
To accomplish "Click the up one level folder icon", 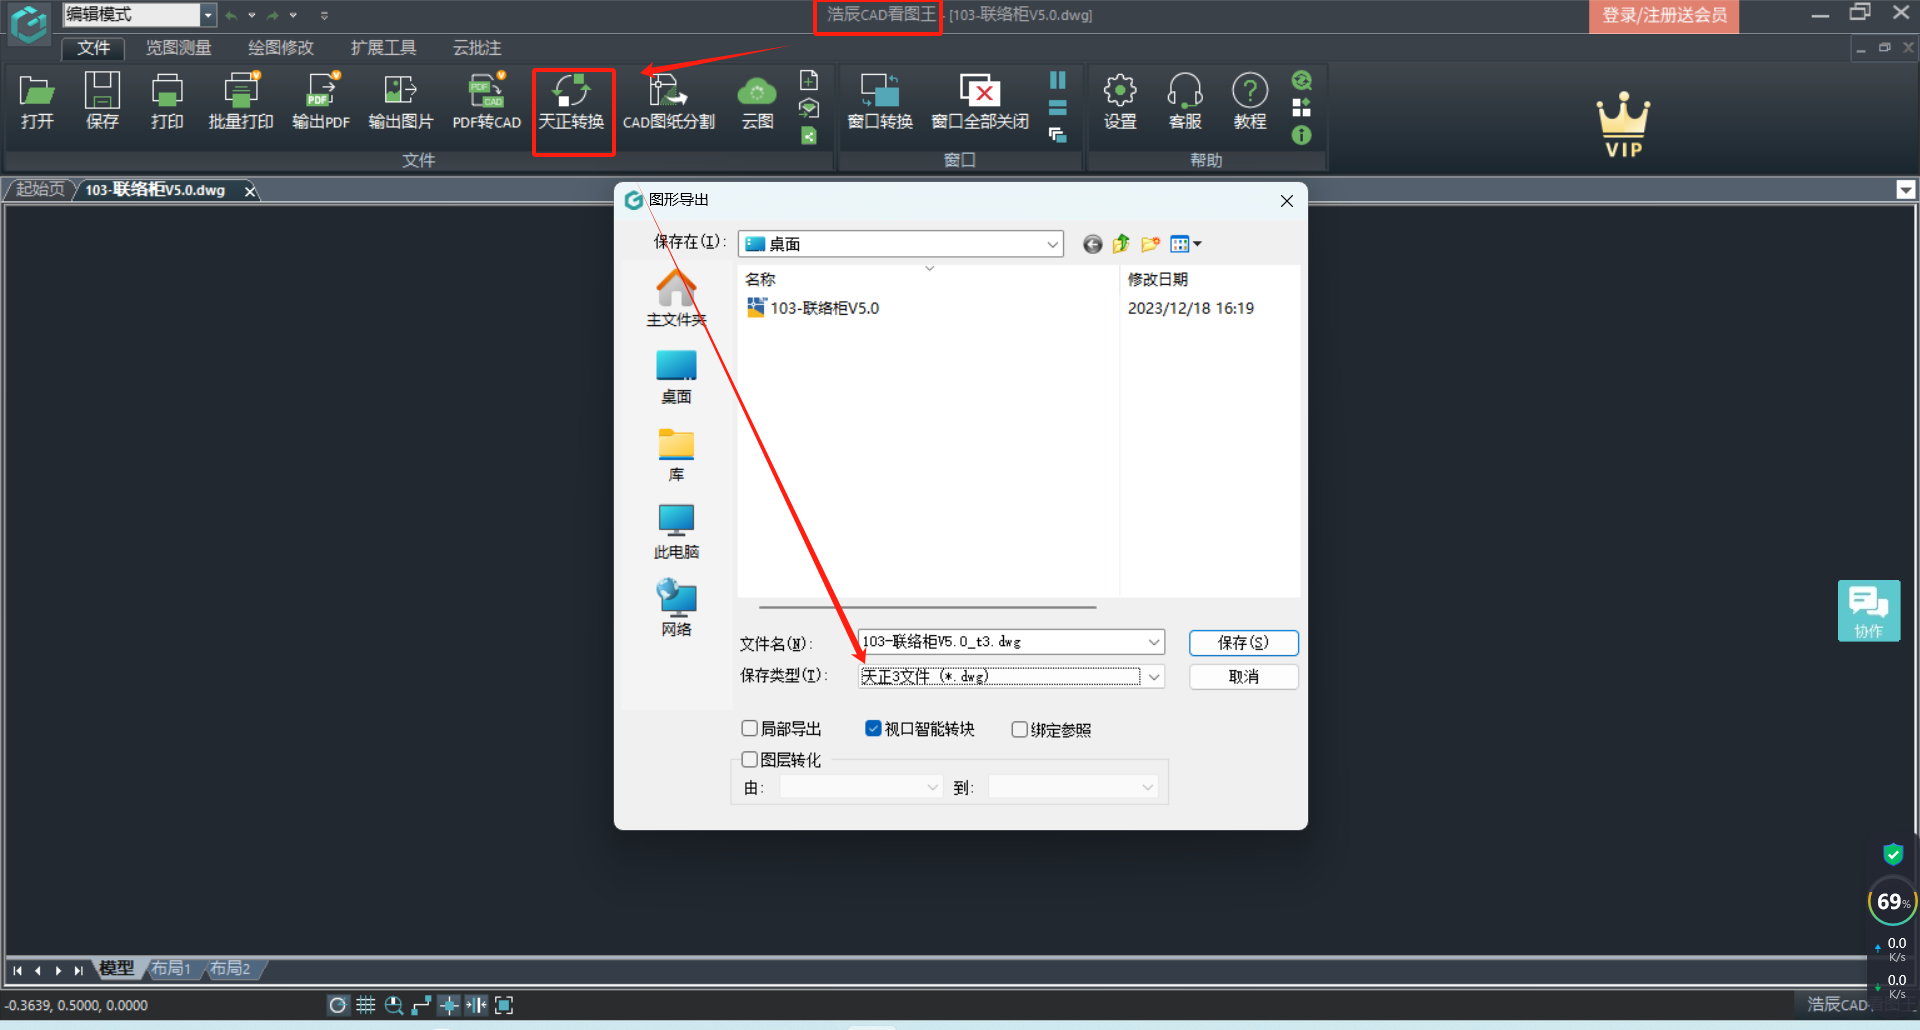I will coord(1121,244).
